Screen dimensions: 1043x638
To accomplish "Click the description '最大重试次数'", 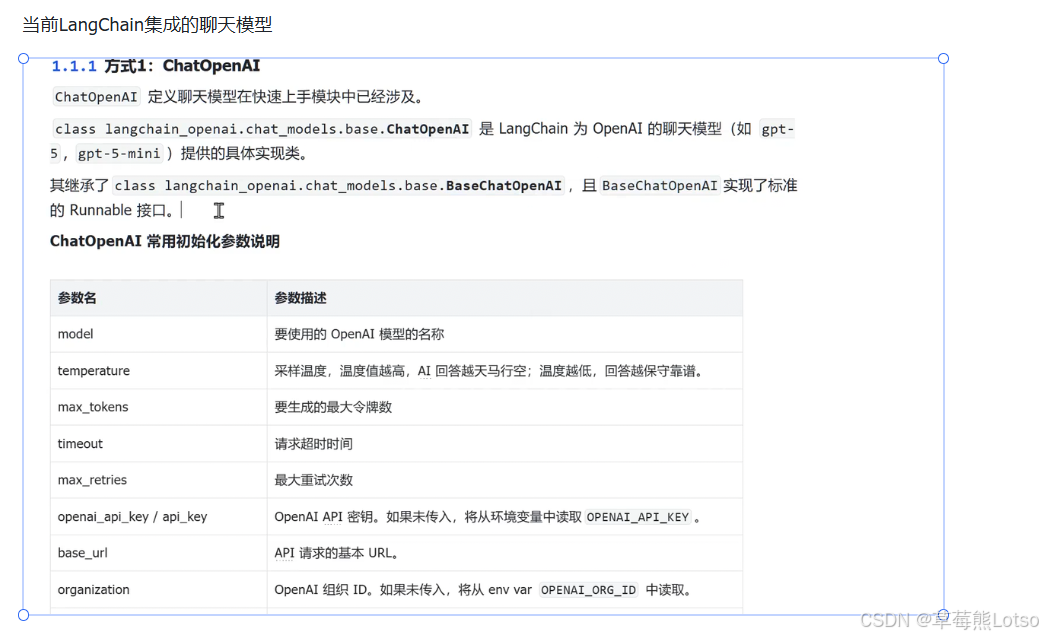I will [x=313, y=480].
